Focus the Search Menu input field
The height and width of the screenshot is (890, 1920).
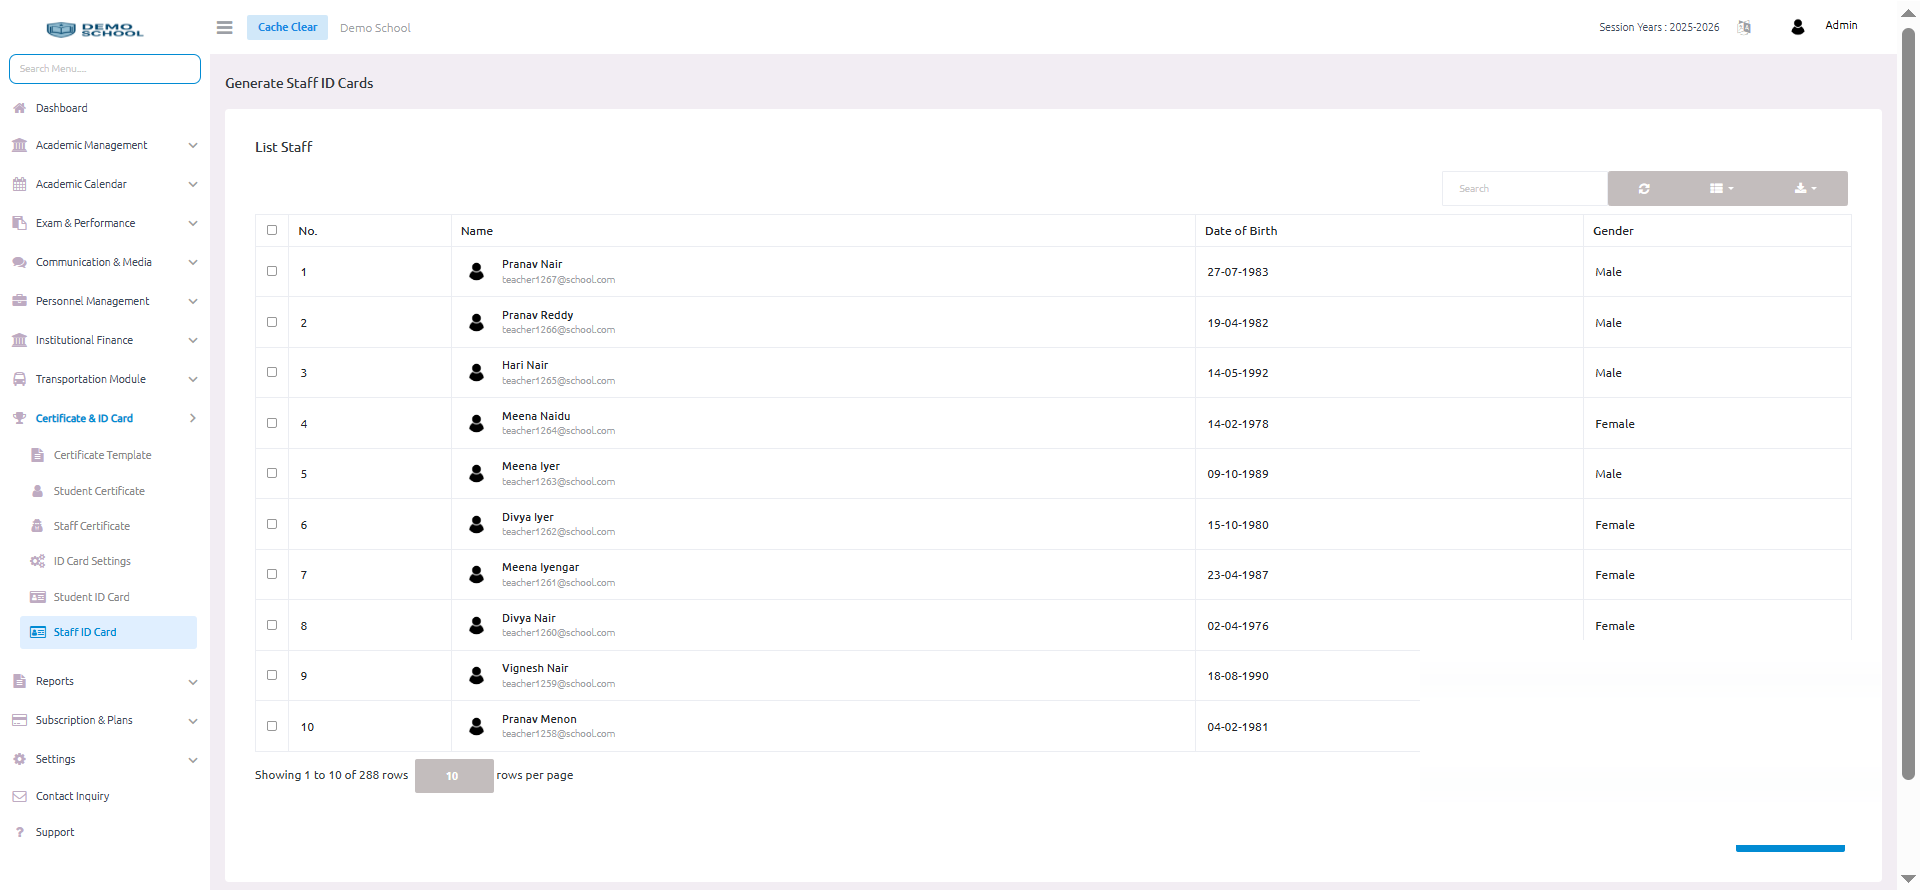click(x=105, y=69)
